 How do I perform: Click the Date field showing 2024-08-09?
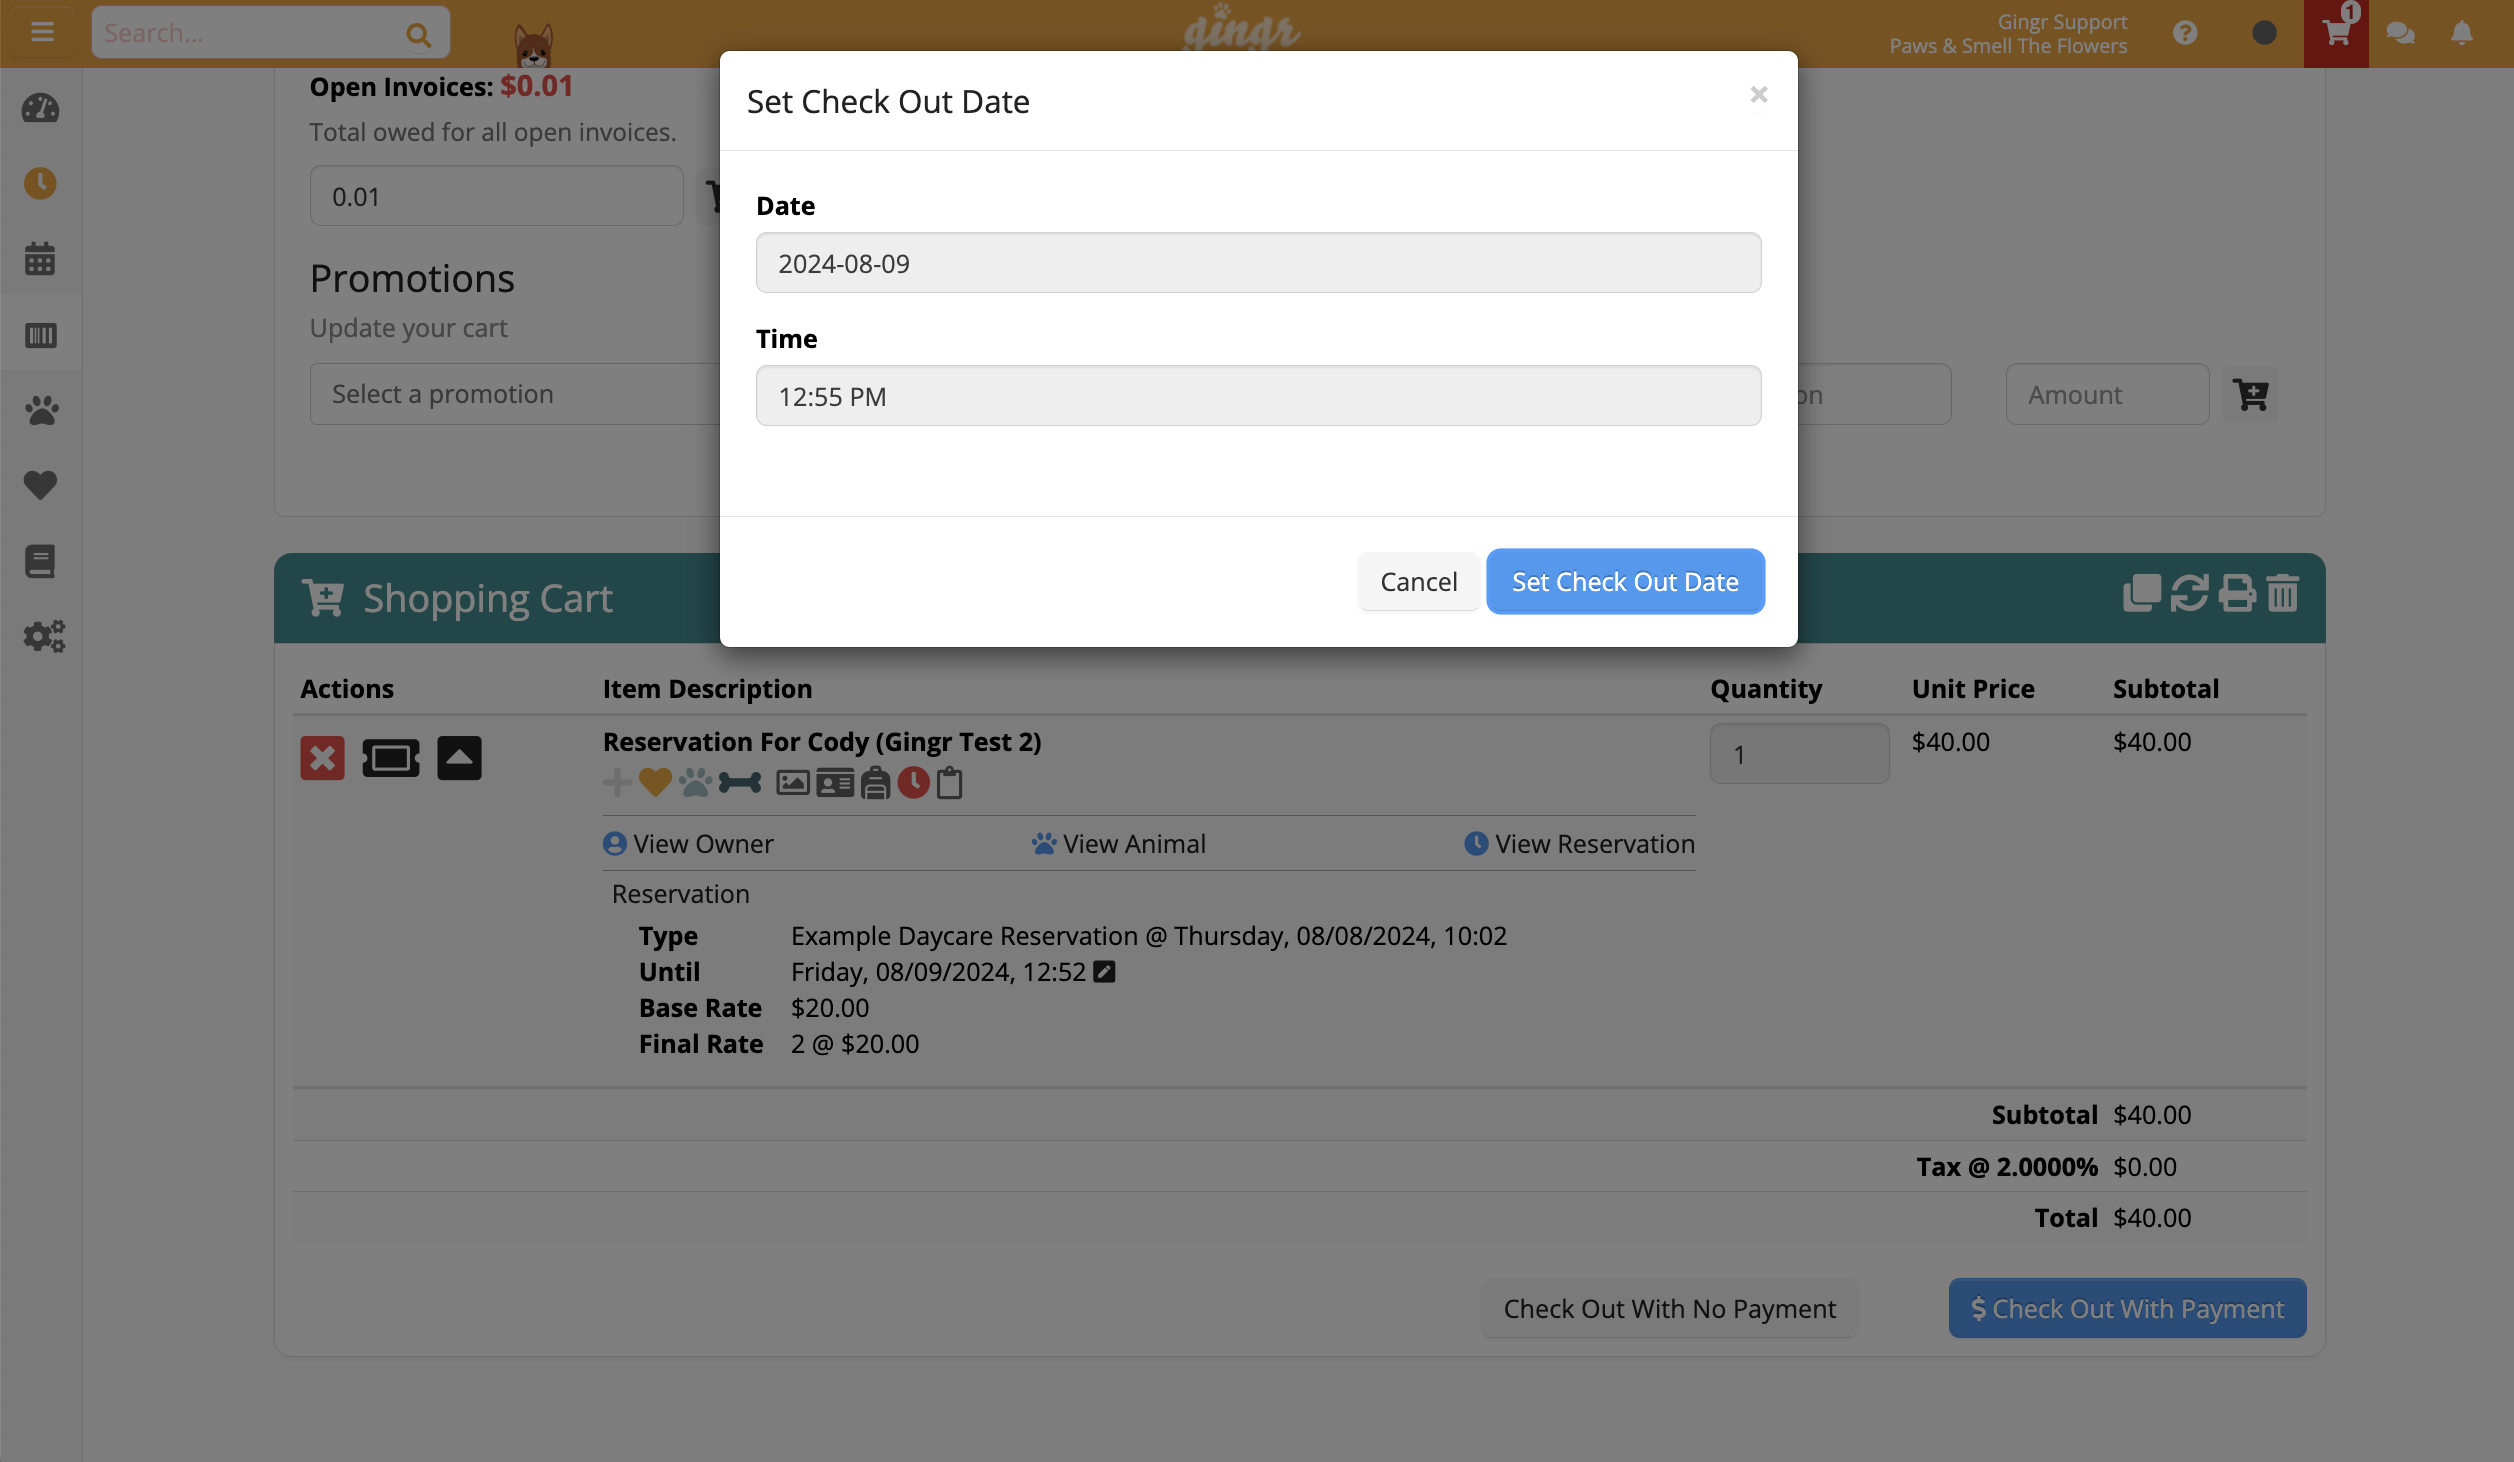point(1258,263)
